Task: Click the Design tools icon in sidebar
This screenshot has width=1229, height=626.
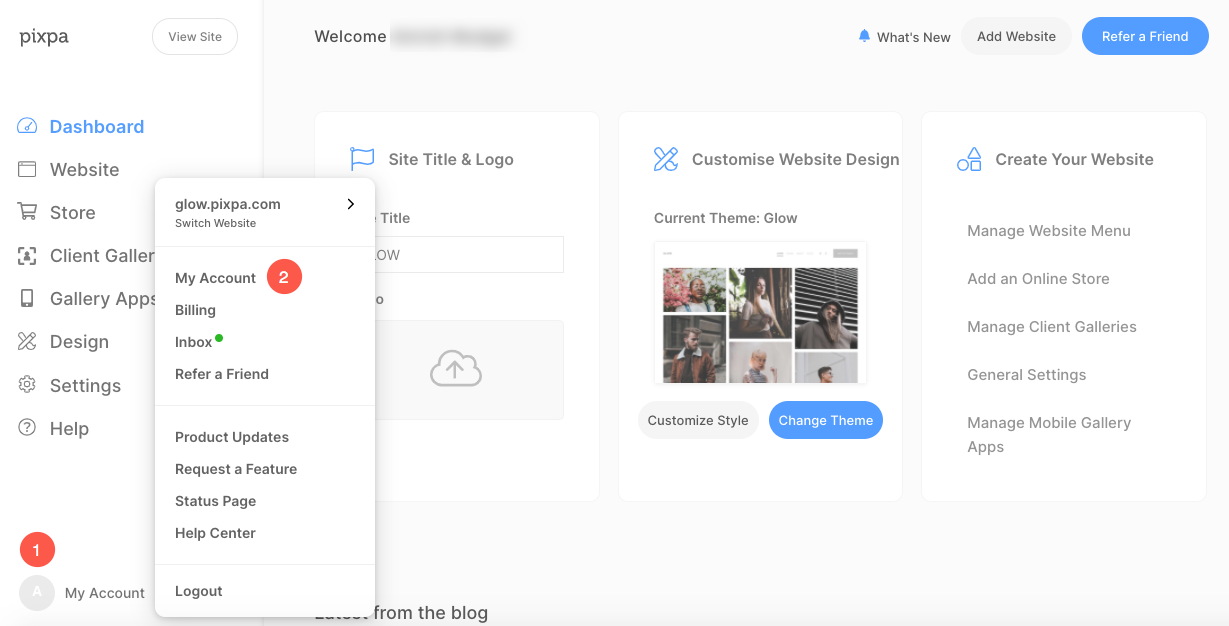Action: pyautogui.click(x=27, y=342)
